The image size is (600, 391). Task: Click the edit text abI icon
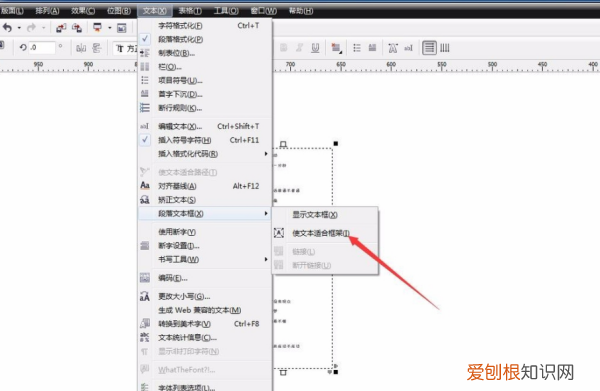(409, 48)
